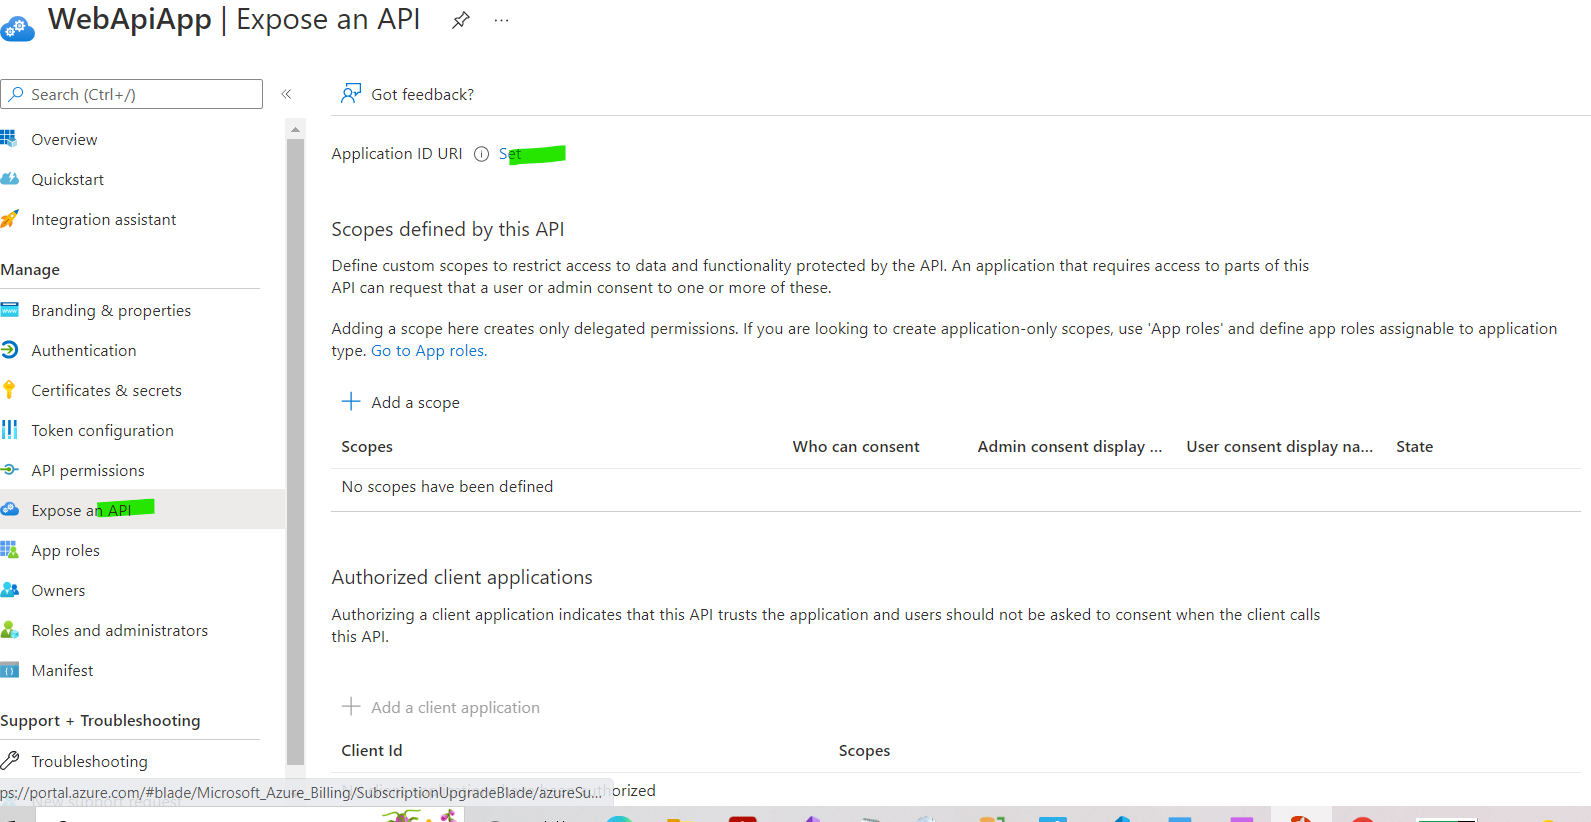Click the Search (Ctrl+/) input box
The height and width of the screenshot is (822, 1591).
click(x=132, y=94)
